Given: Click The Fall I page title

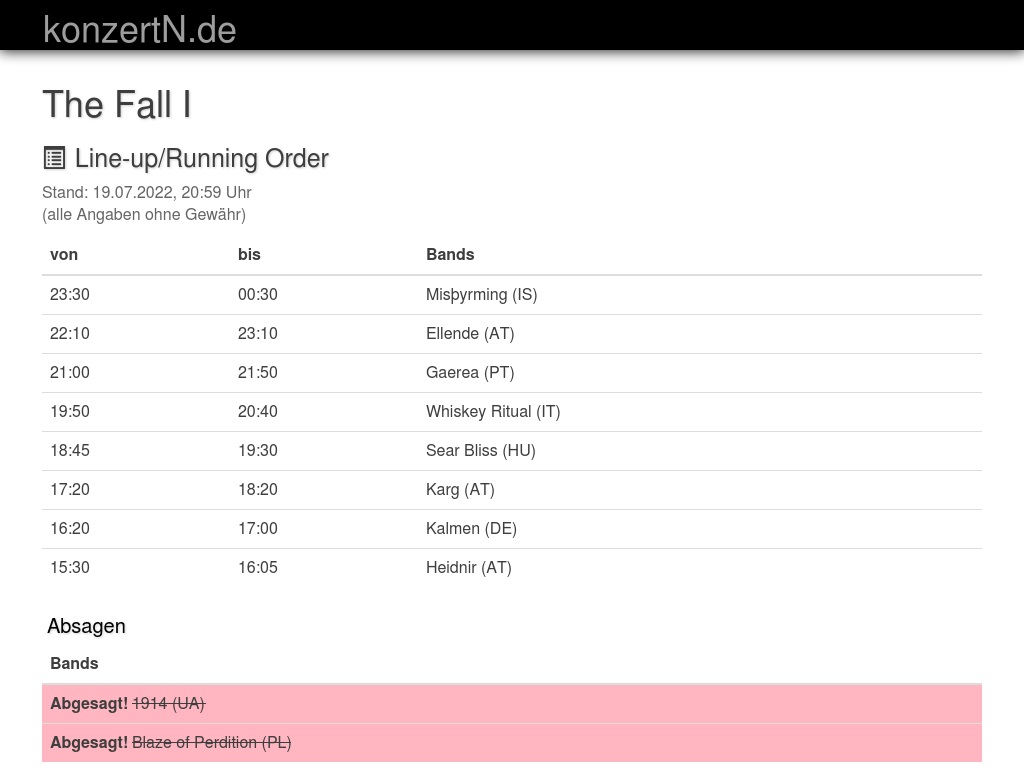Looking at the screenshot, I should [x=117, y=105].
